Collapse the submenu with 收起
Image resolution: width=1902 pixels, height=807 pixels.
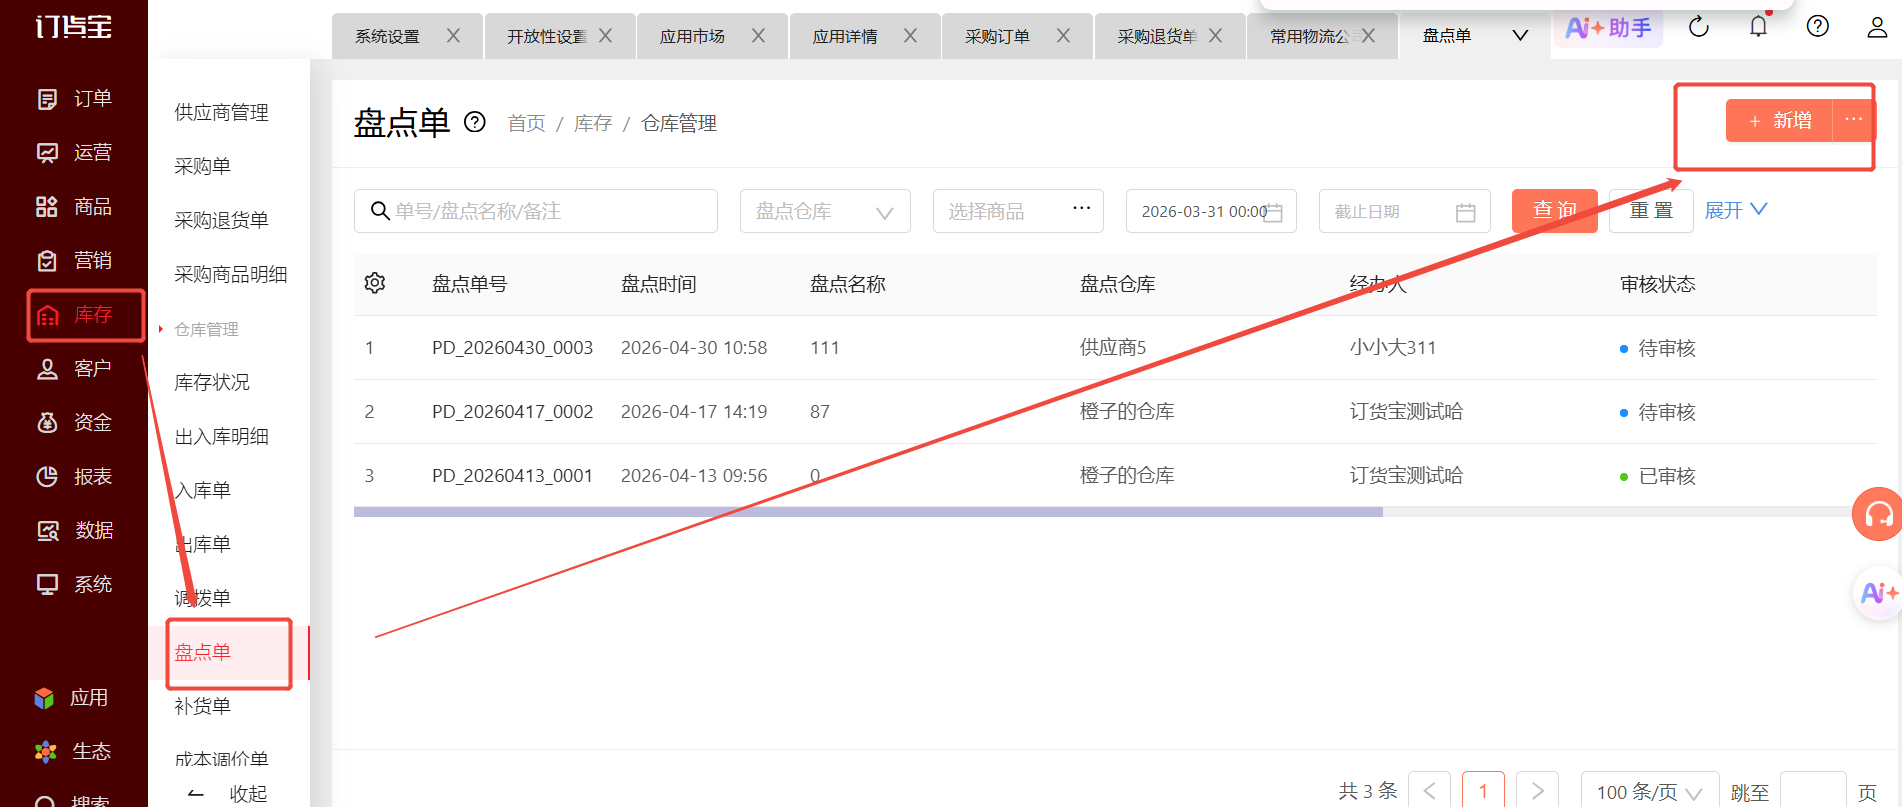coord(228,793)
